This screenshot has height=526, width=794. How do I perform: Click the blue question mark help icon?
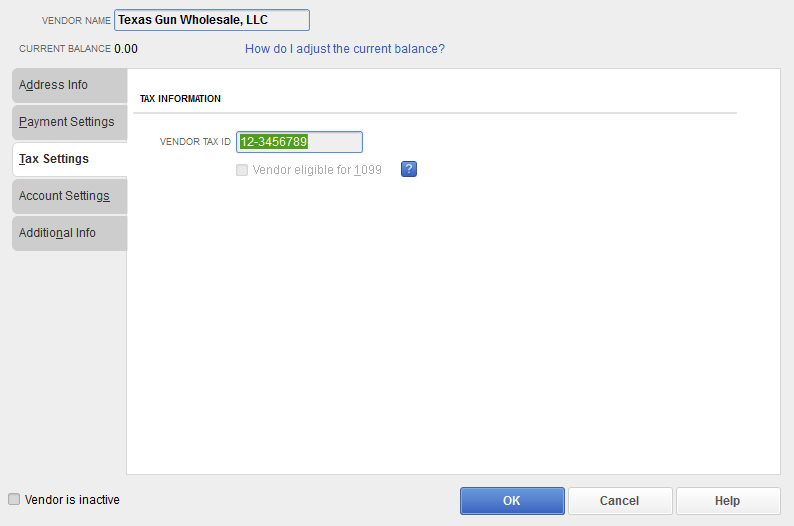pyautogui.click(x=409, y=169)
